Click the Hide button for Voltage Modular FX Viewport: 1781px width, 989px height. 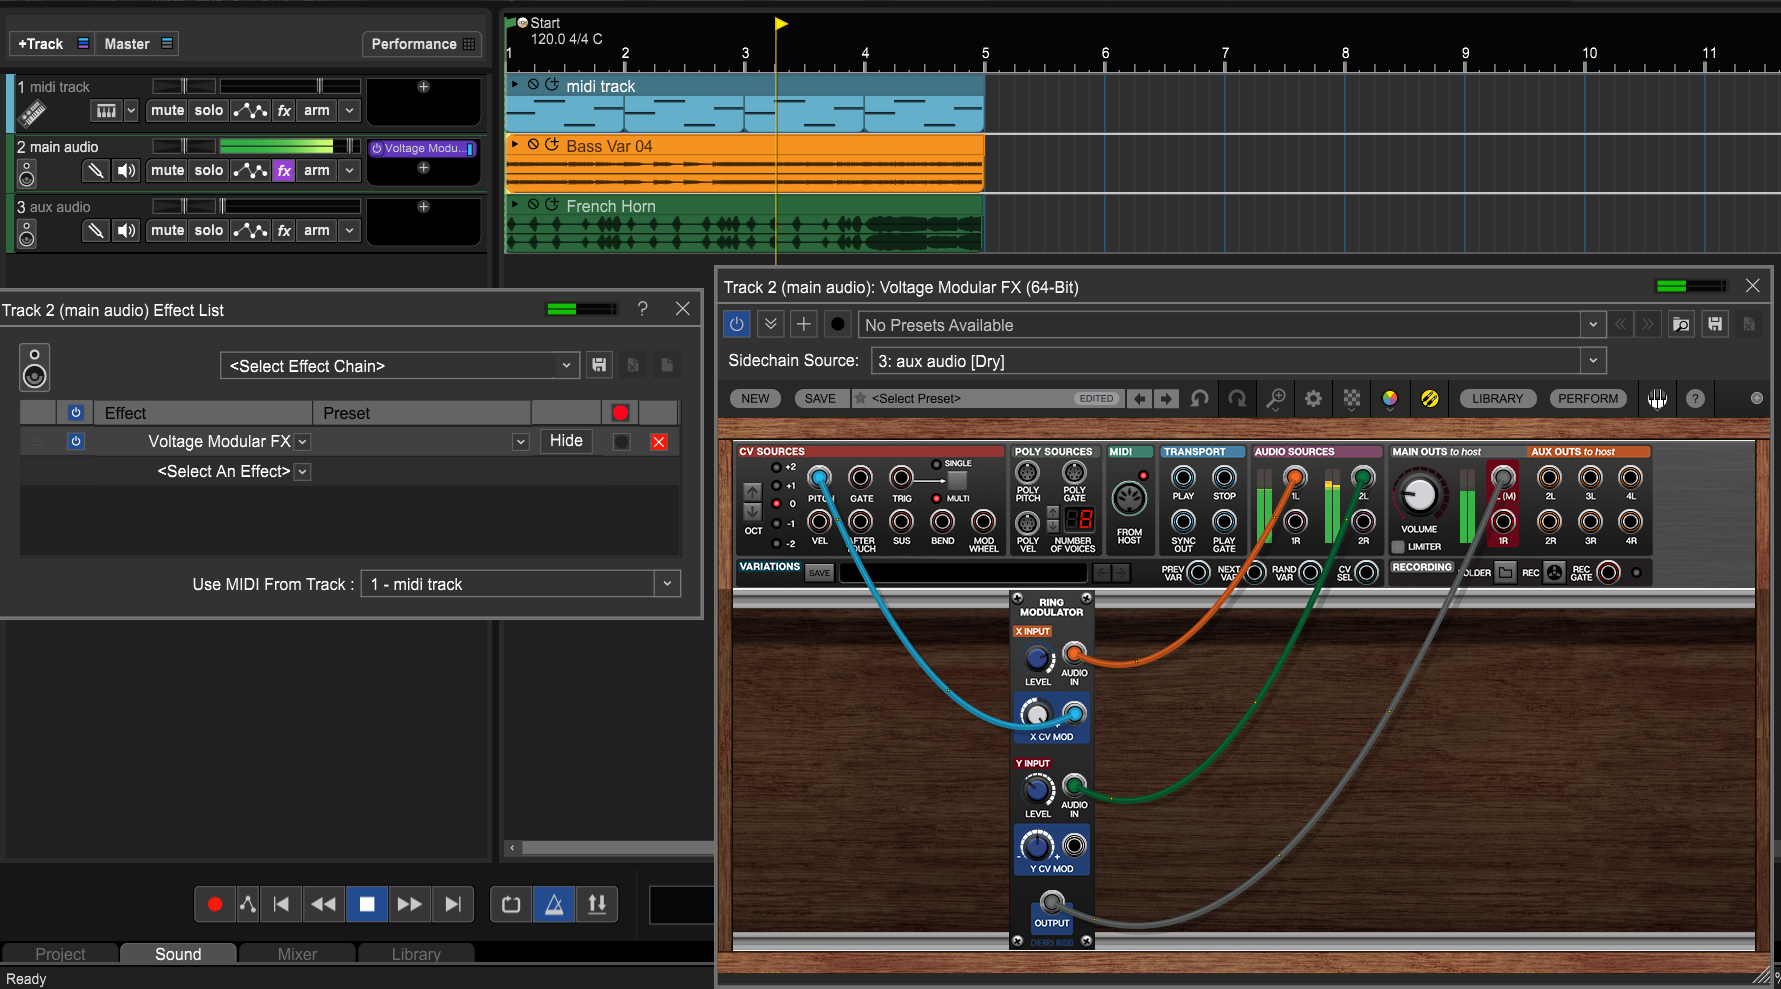(x=566, y=441)
